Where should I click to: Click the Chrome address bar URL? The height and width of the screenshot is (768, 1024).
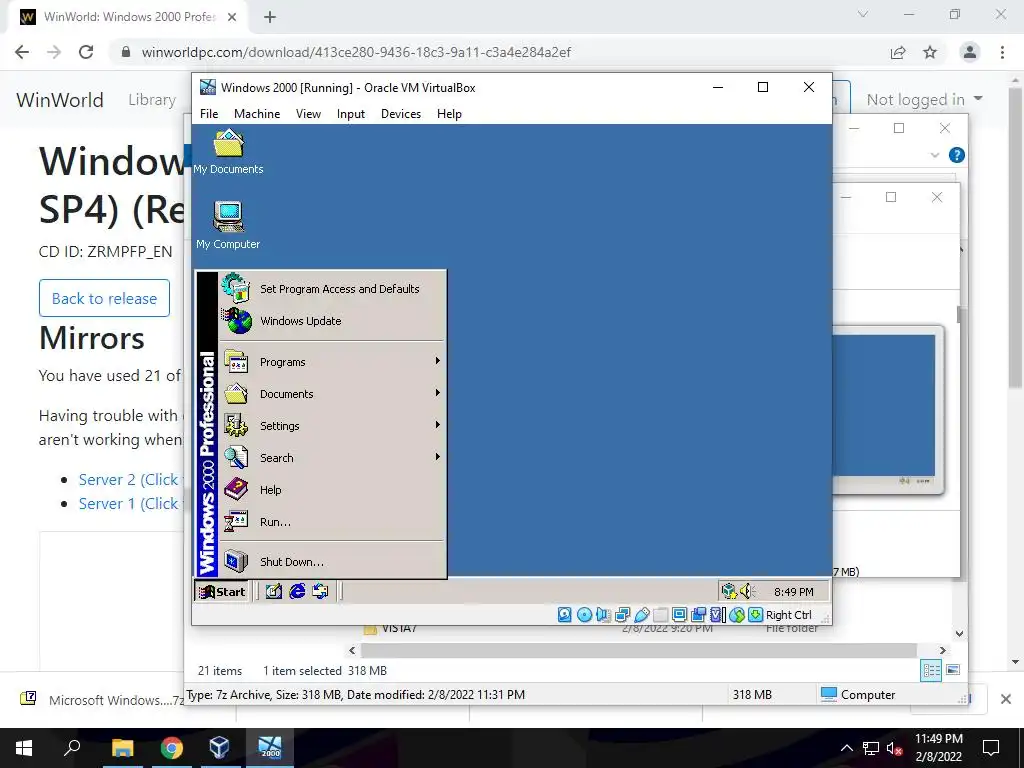(356, 52)
